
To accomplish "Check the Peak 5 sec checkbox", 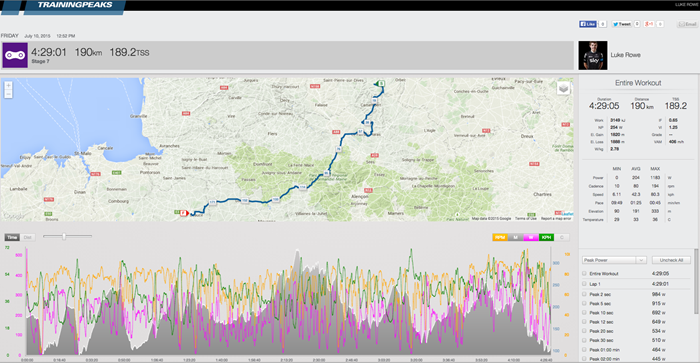I will coord(584,303).
